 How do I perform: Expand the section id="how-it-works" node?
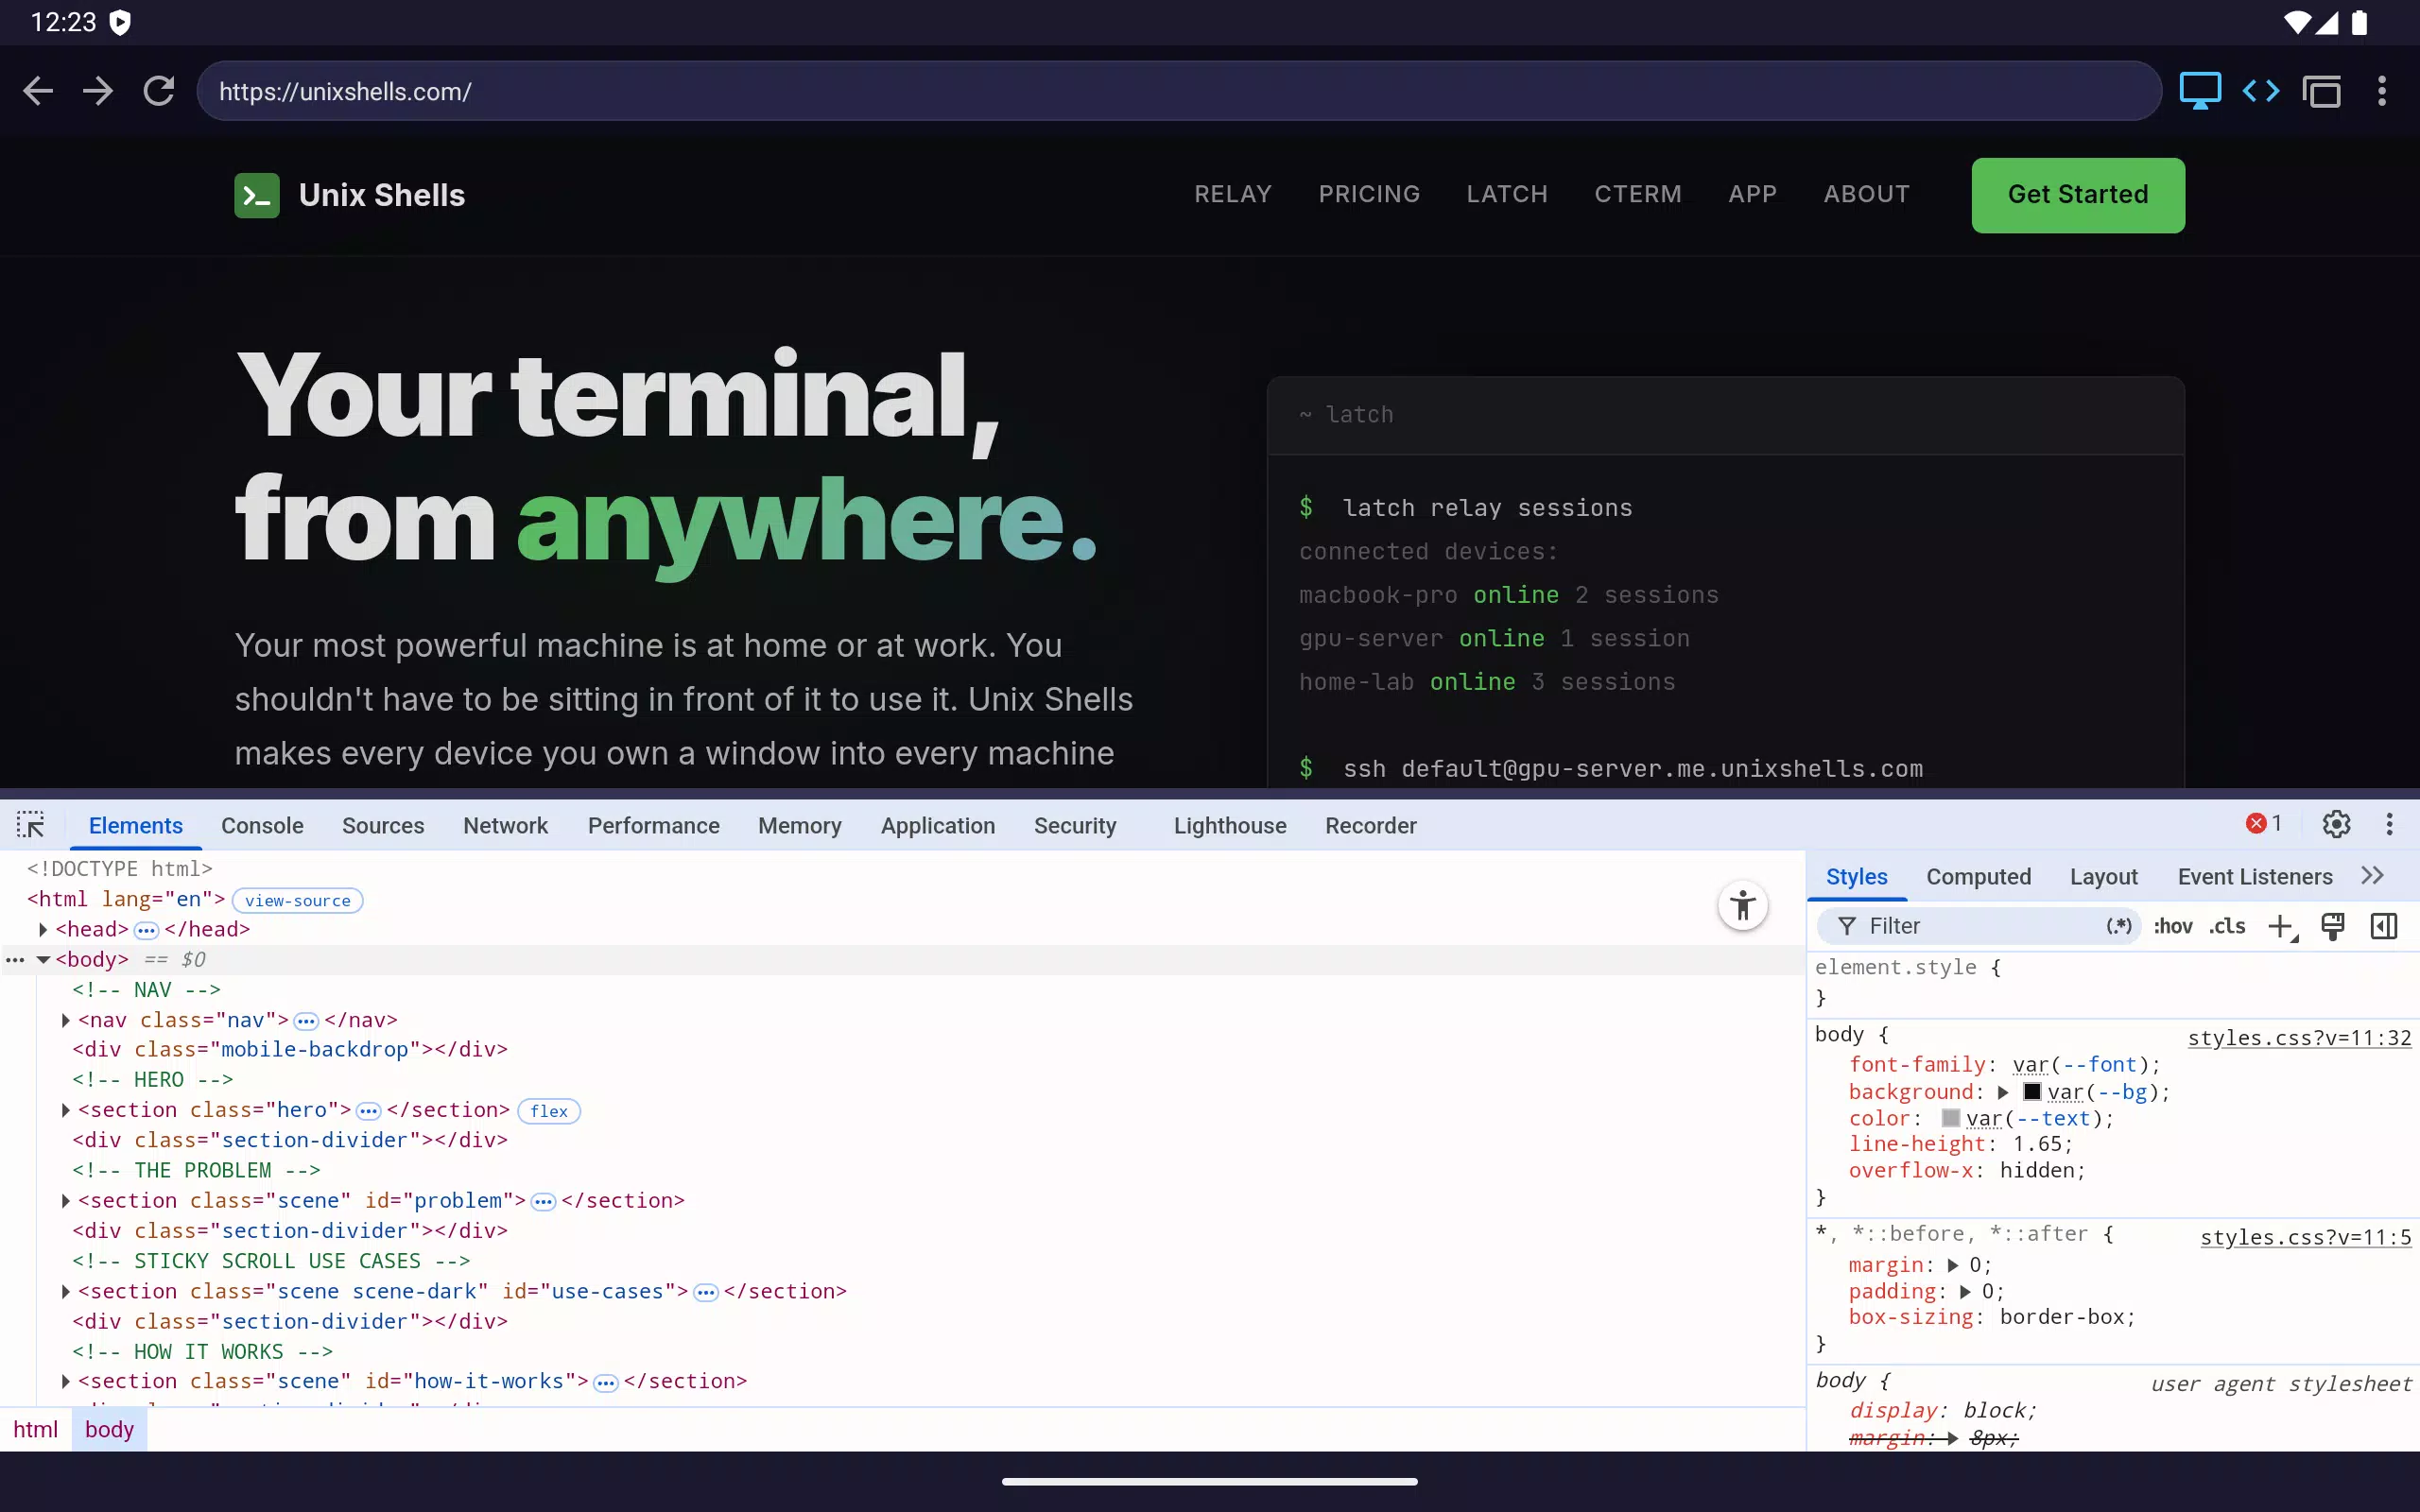coord(66,1382)
